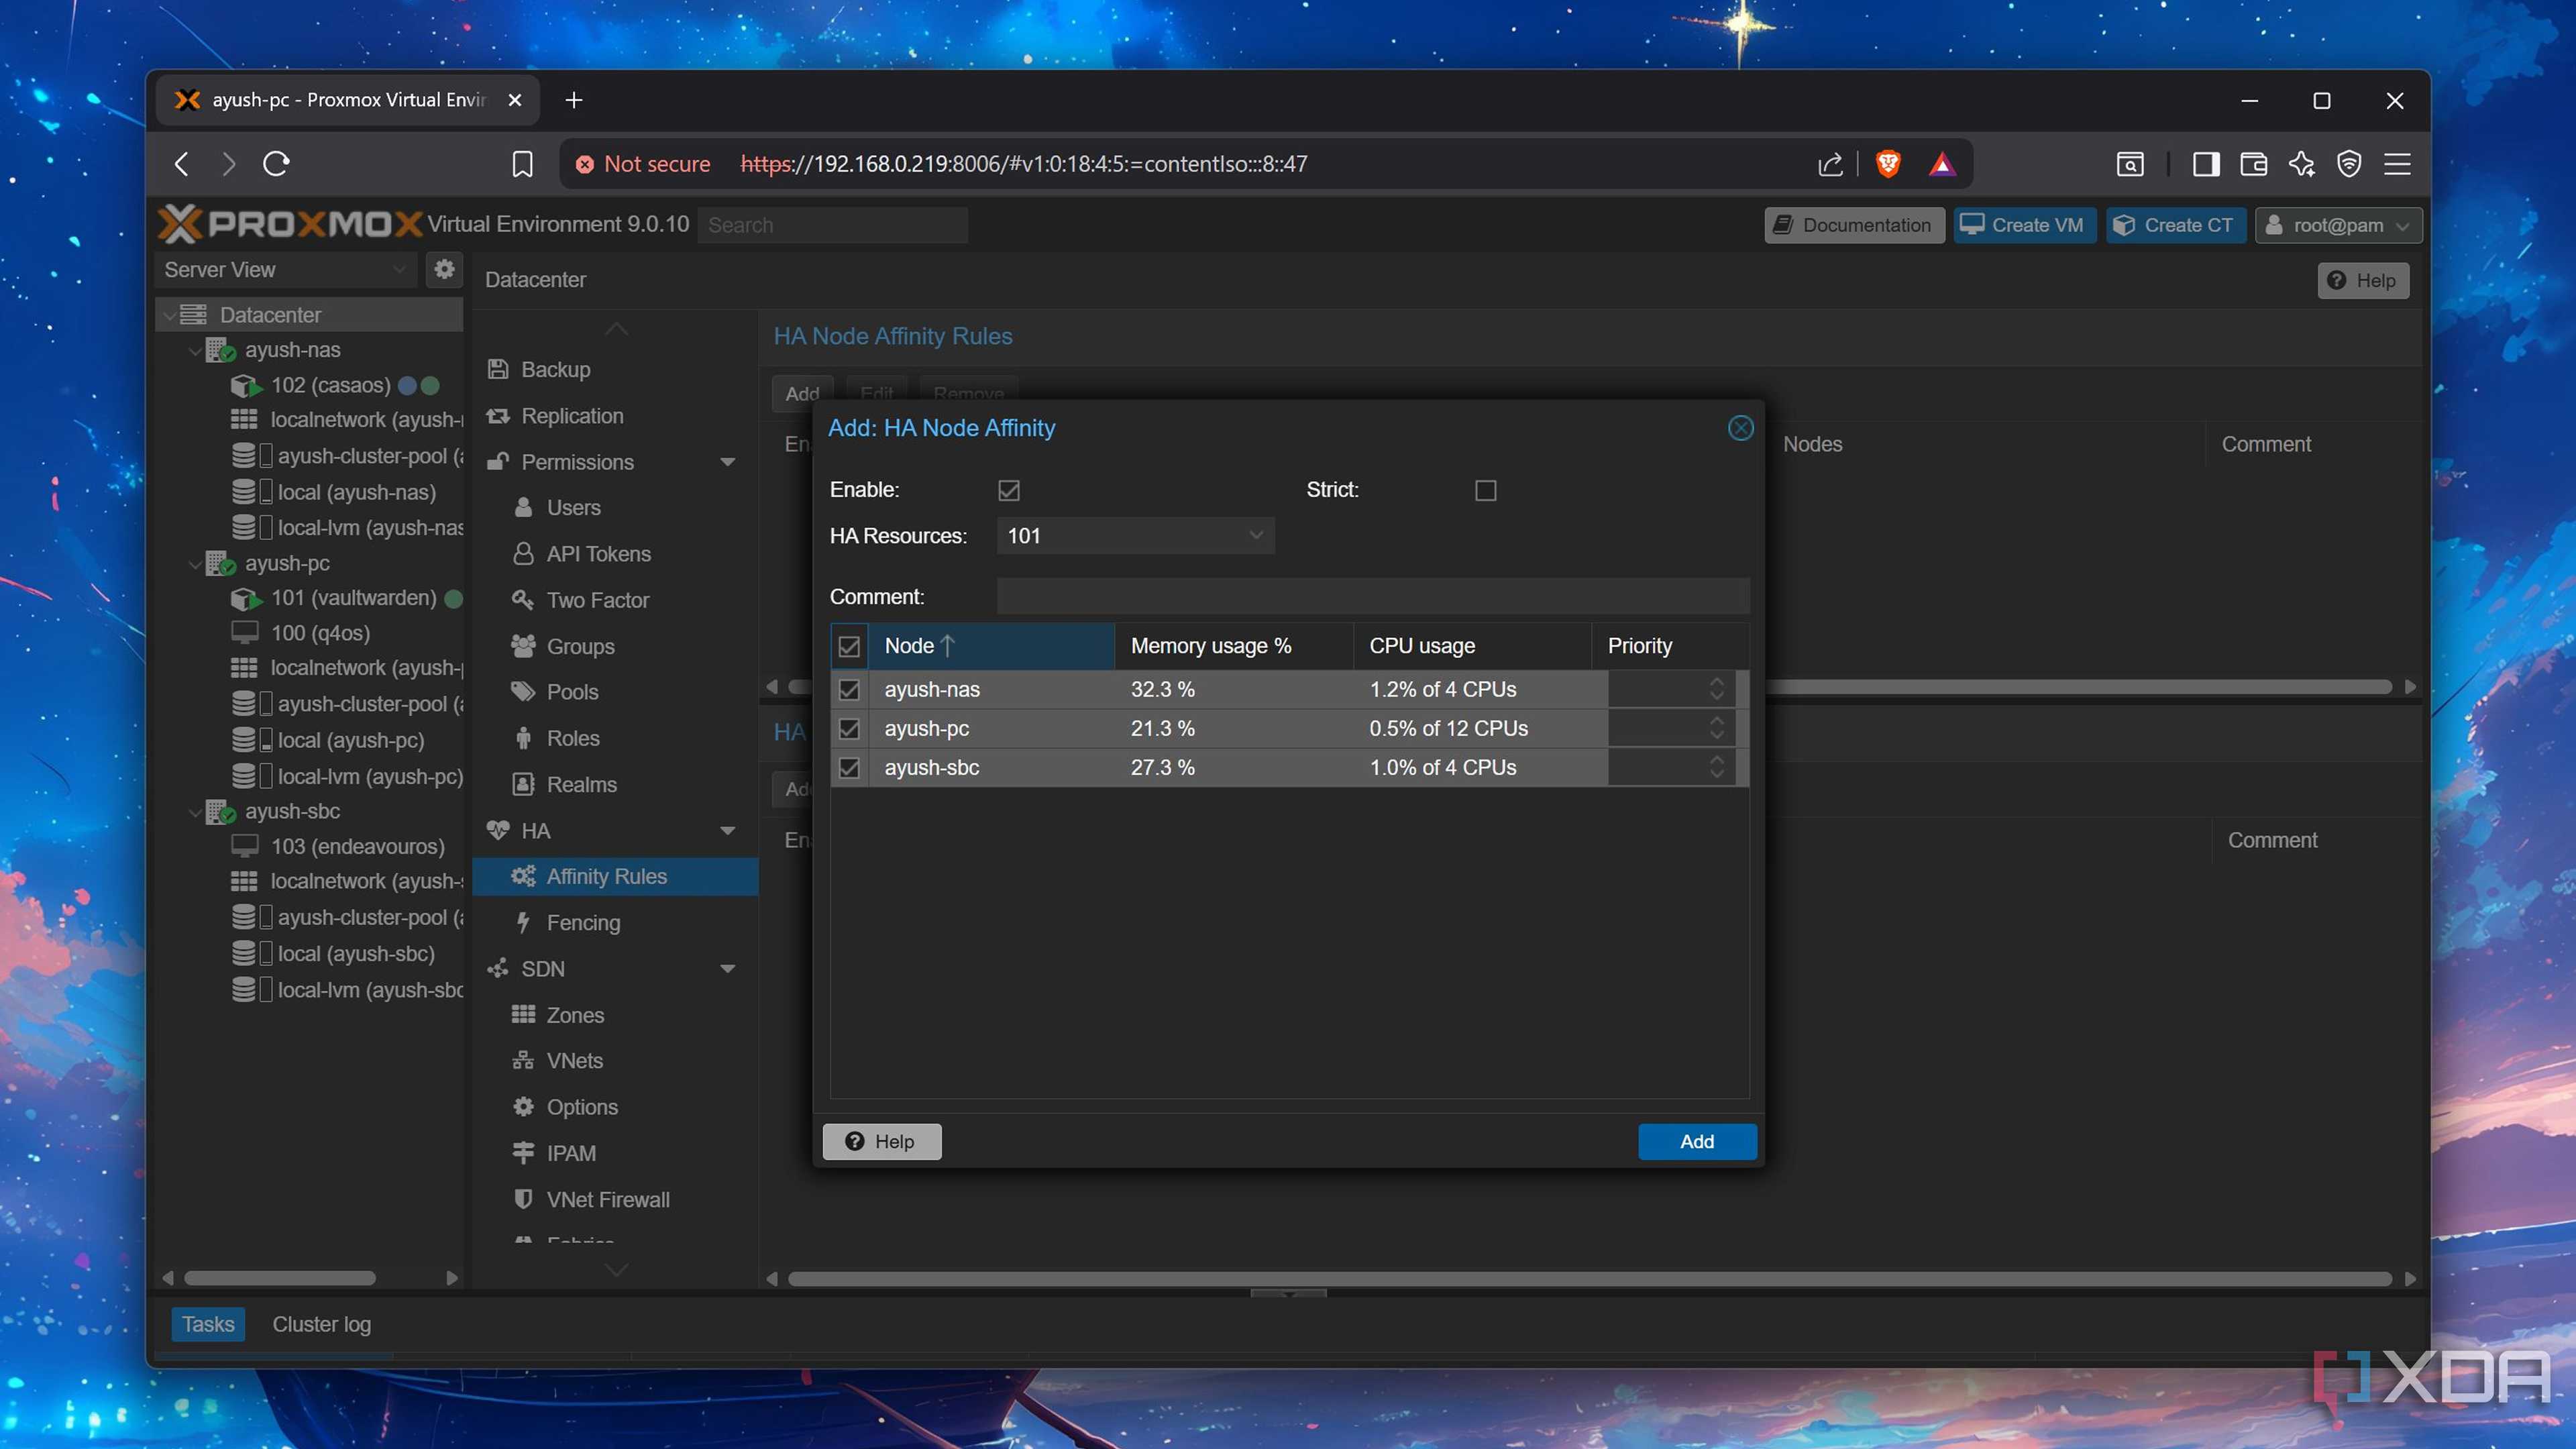2576x1449 pixels.
Task: Open the browser hamburger menu
Action: pos(2397,164)
